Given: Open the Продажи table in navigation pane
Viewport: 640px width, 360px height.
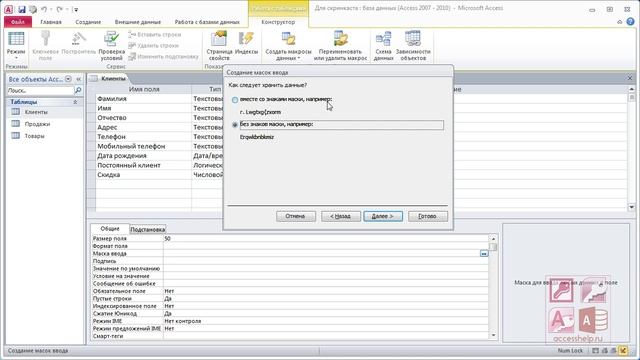Looking at the screenshot, I should (37, 124).
